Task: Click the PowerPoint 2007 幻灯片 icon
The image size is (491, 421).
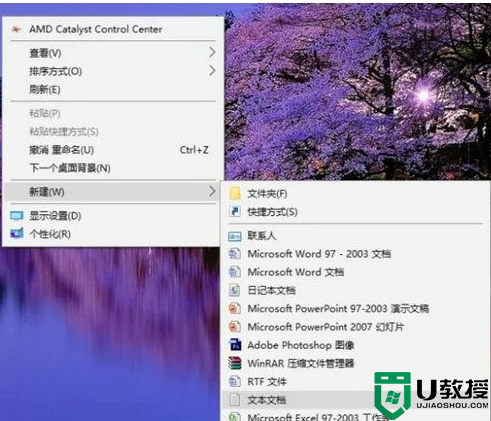Action: pyautogui.click(x=235, y=326)
